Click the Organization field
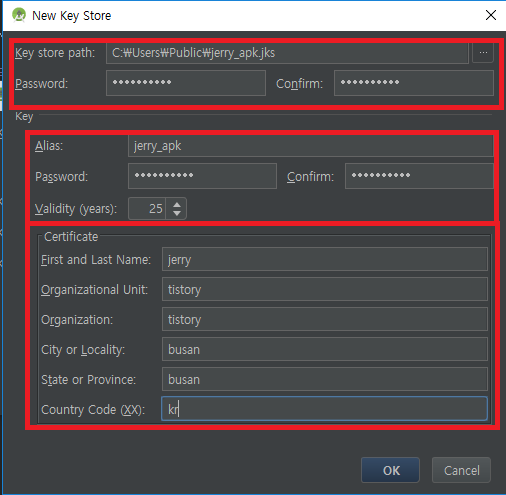This screenshot has height=495, width=506. pos(325,319)
